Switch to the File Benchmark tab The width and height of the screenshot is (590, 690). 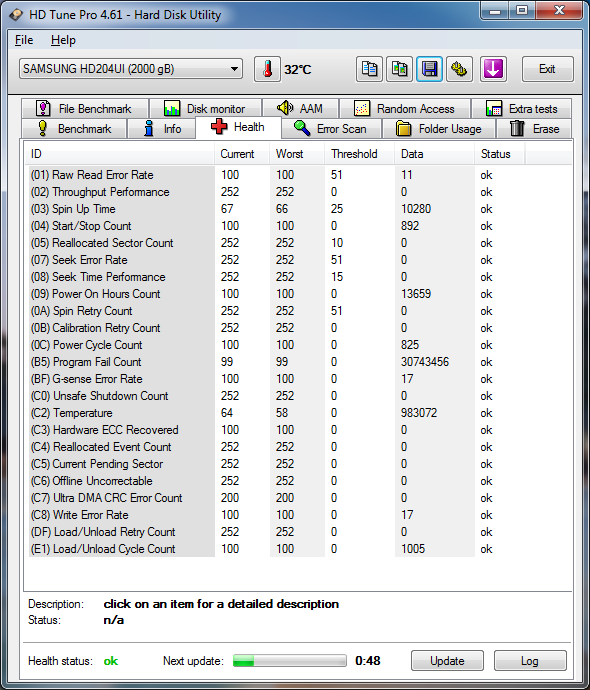(x=85, y=108)
